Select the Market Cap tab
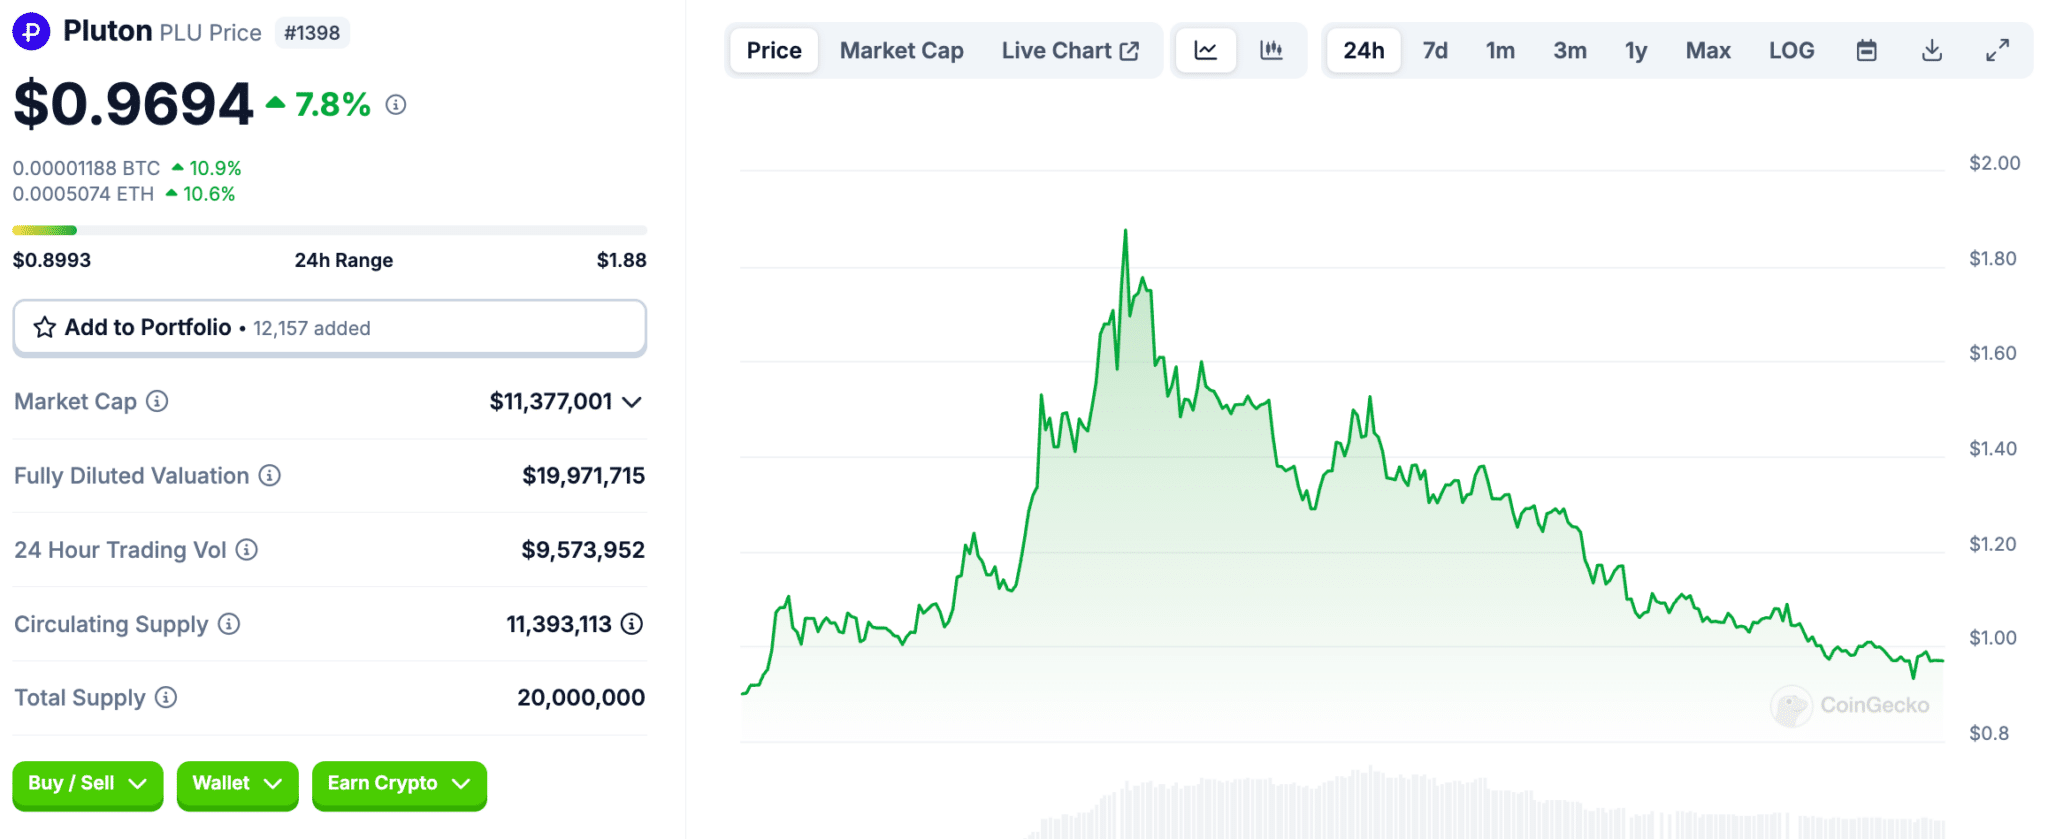The width and height of the screenshot is (2048, 839). pyautogui.click(x=902, y=50)
